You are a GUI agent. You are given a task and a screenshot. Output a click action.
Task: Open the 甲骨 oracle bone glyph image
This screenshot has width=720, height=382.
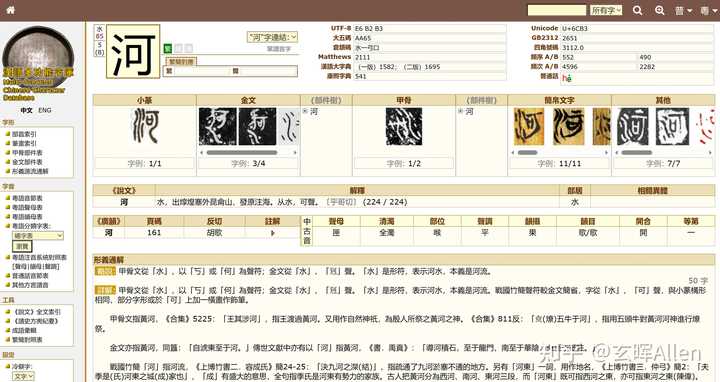[404, 126]
